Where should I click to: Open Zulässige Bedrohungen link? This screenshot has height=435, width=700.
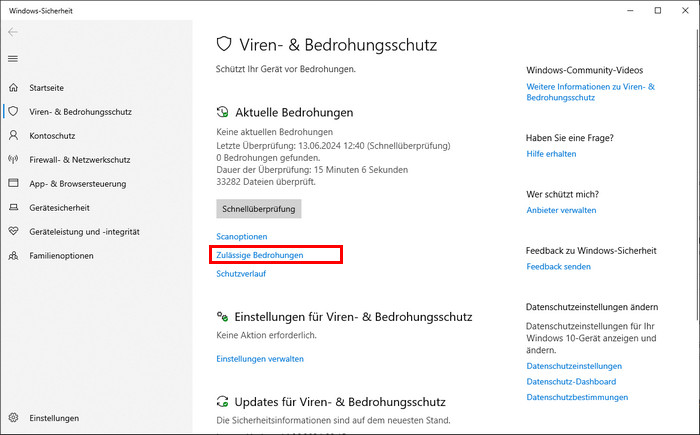(260, 255)
